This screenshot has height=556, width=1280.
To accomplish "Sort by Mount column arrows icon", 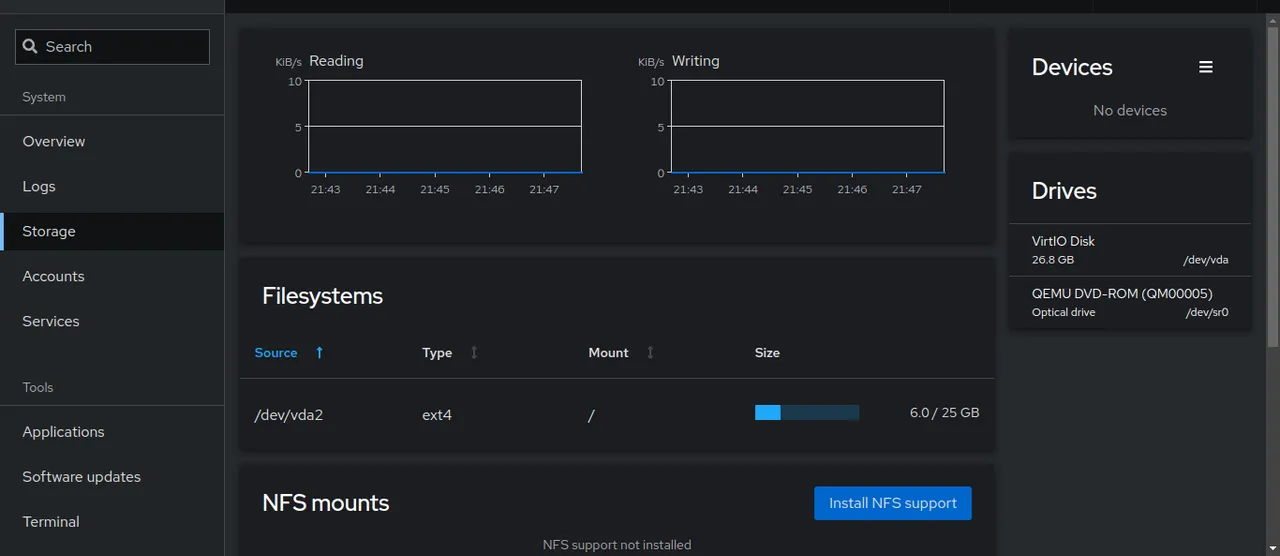I will (650, 353).
